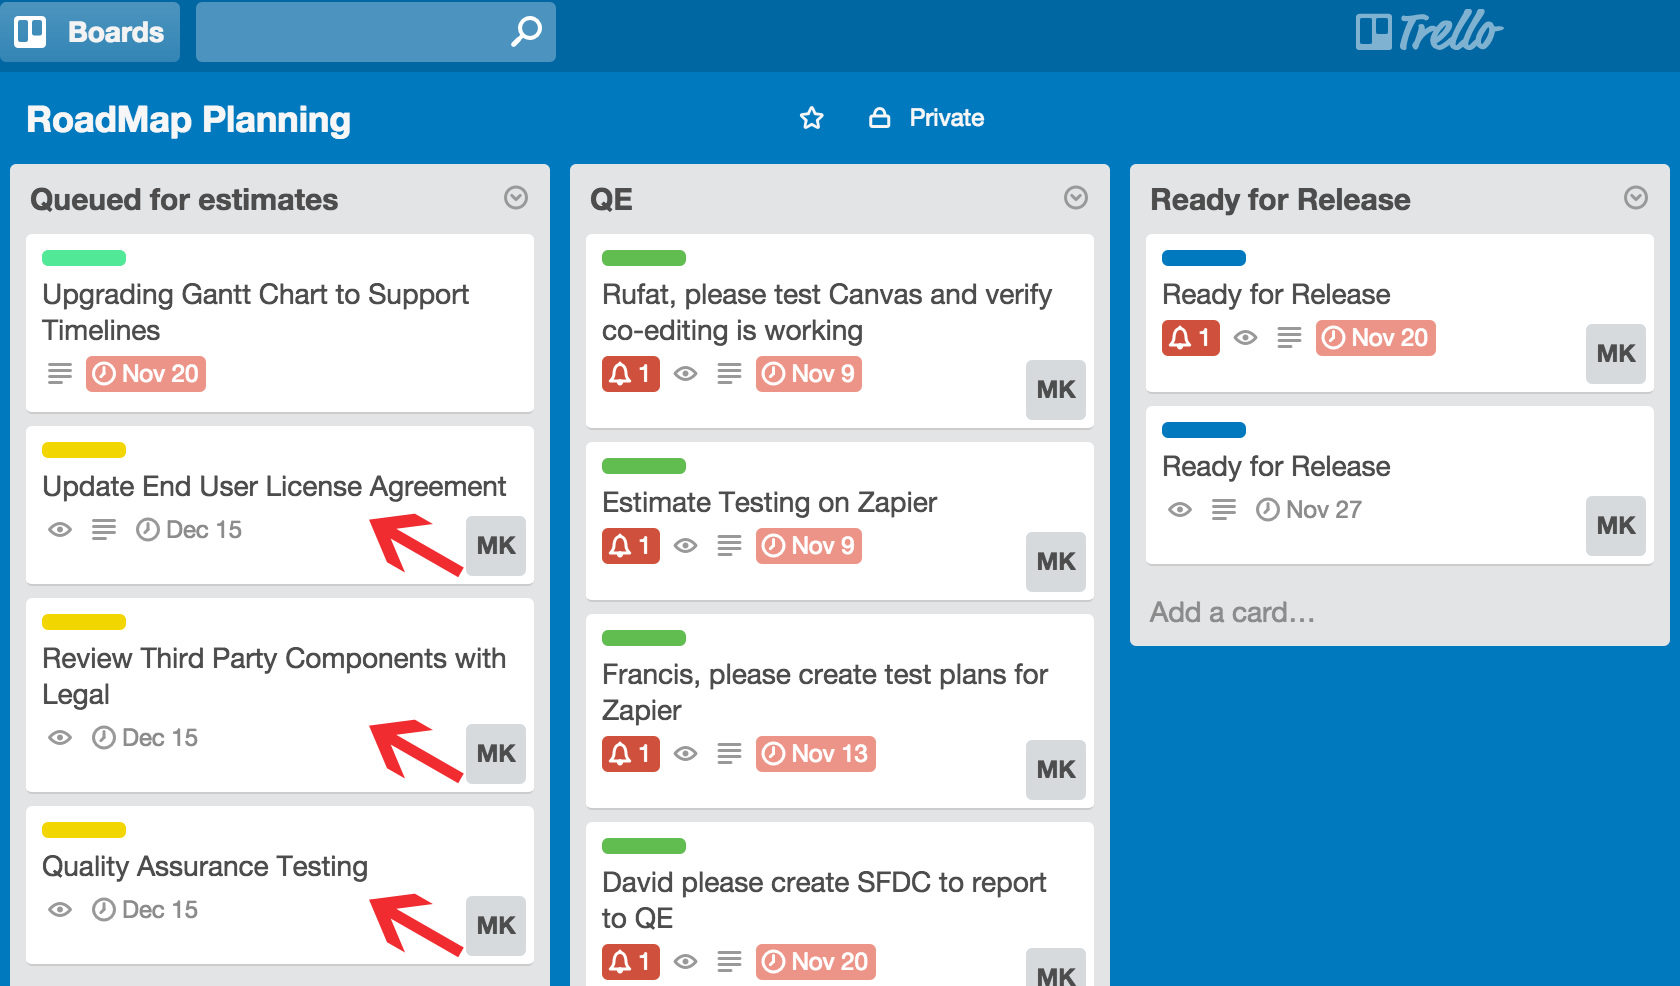Click the Trello logo in the header

click(x=1428, y=31)
